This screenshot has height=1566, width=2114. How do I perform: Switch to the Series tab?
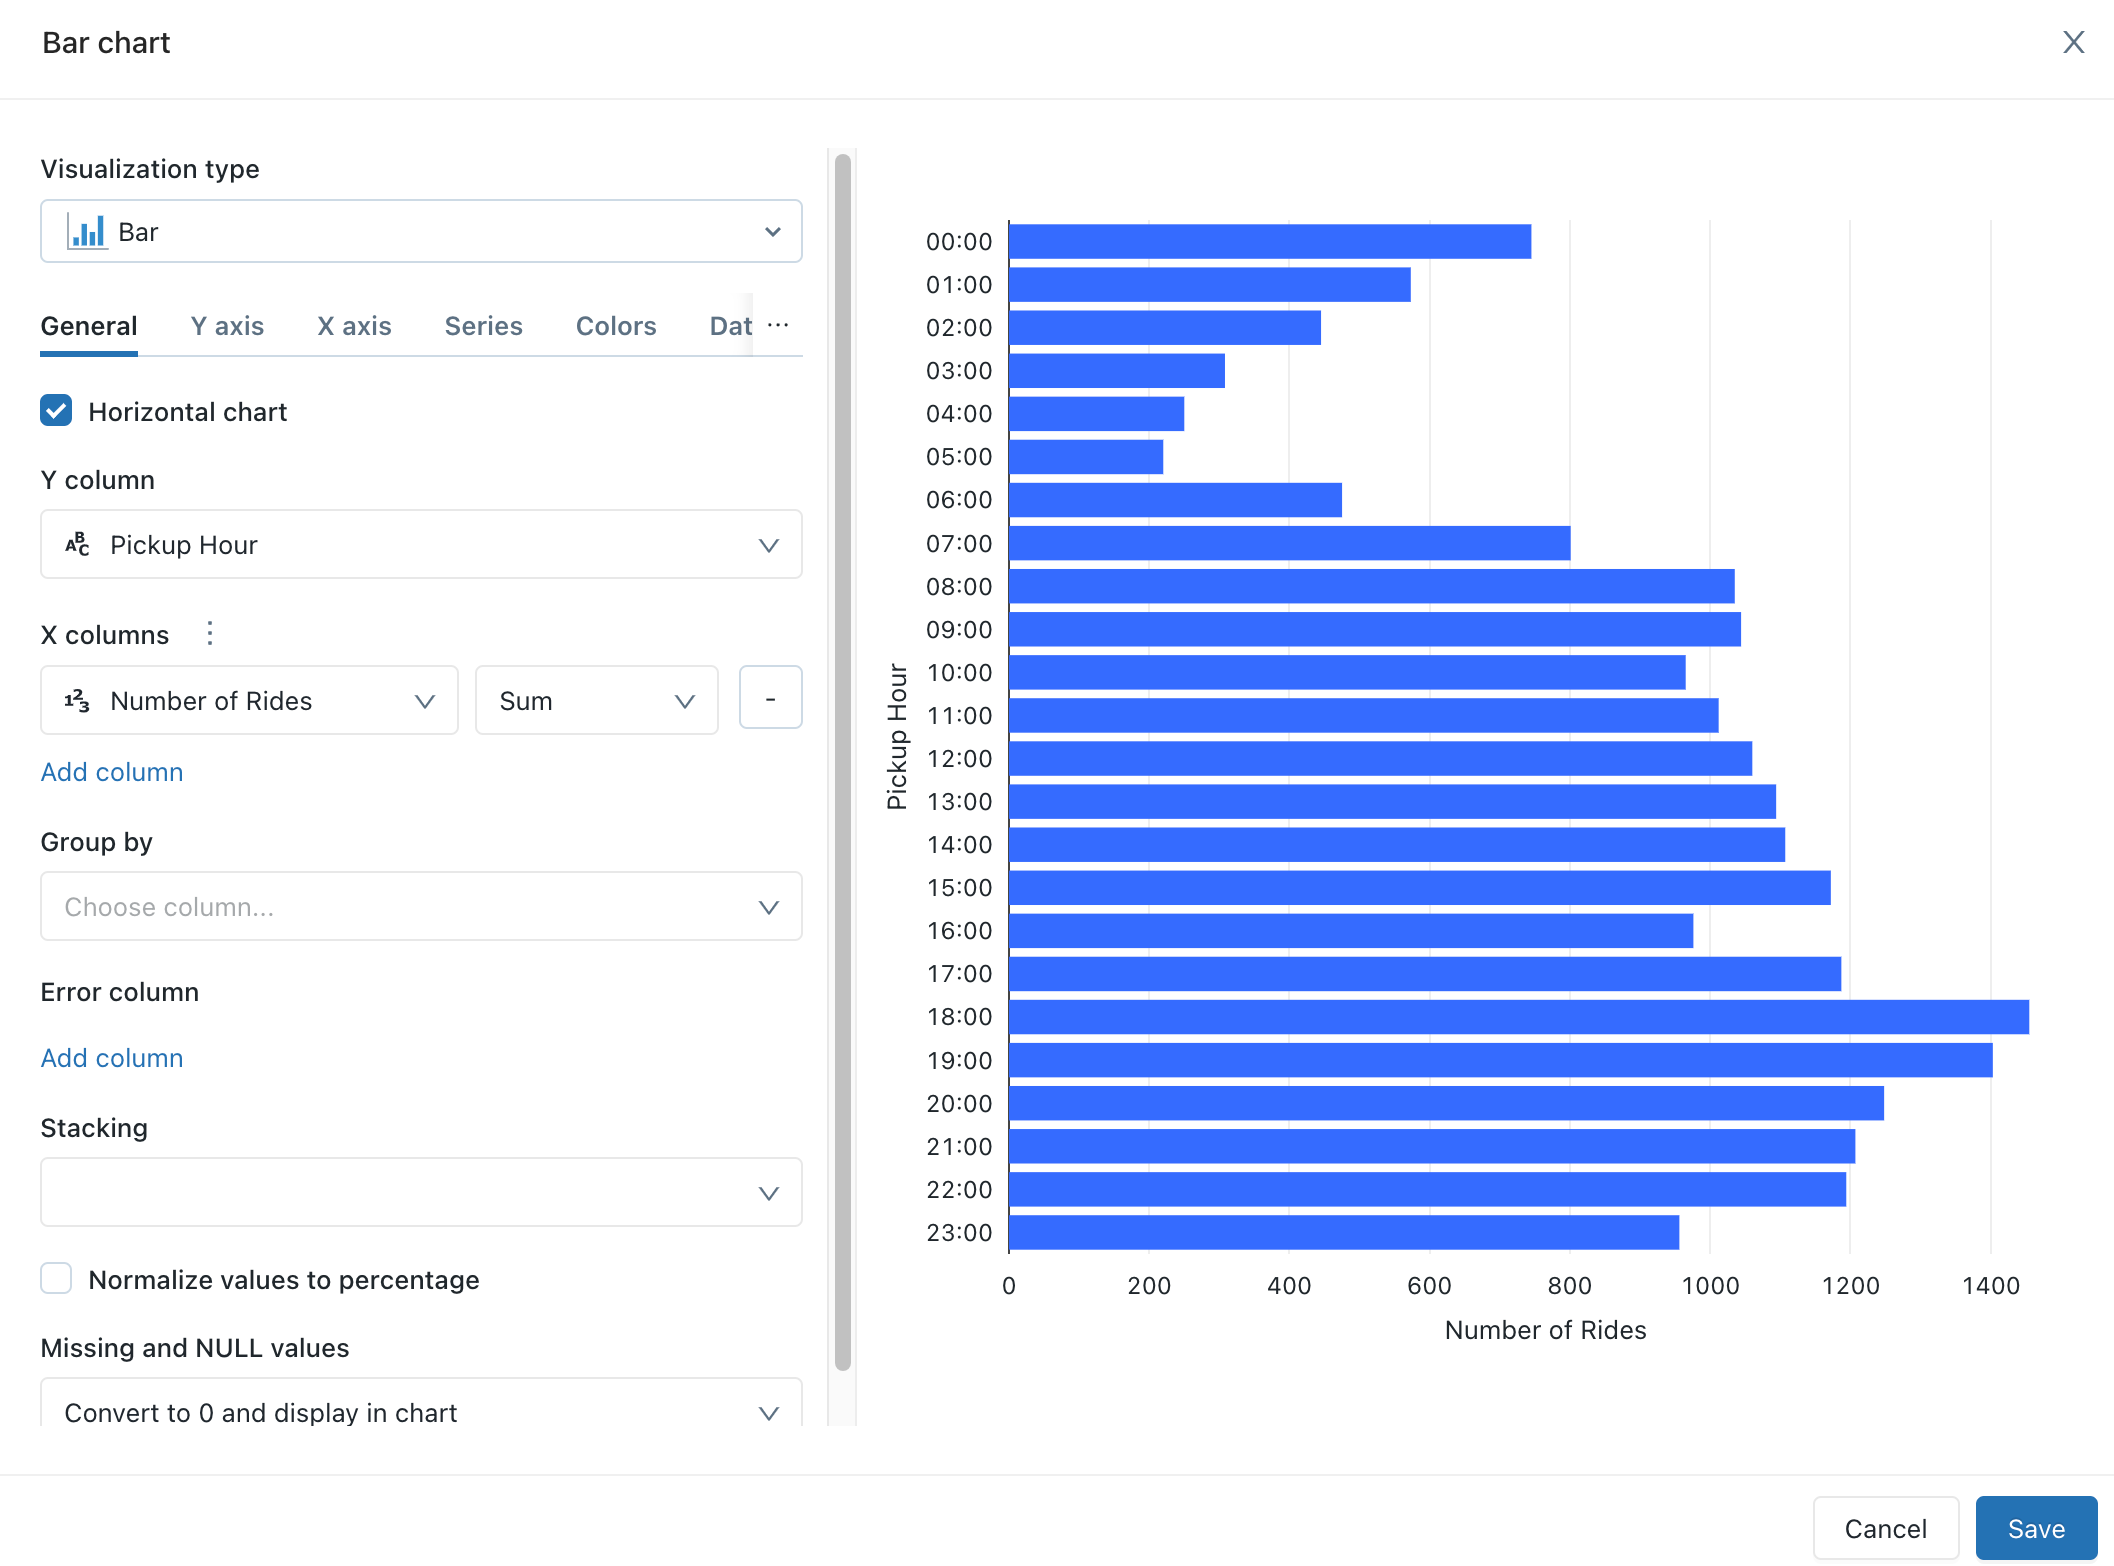pos(482,326)
